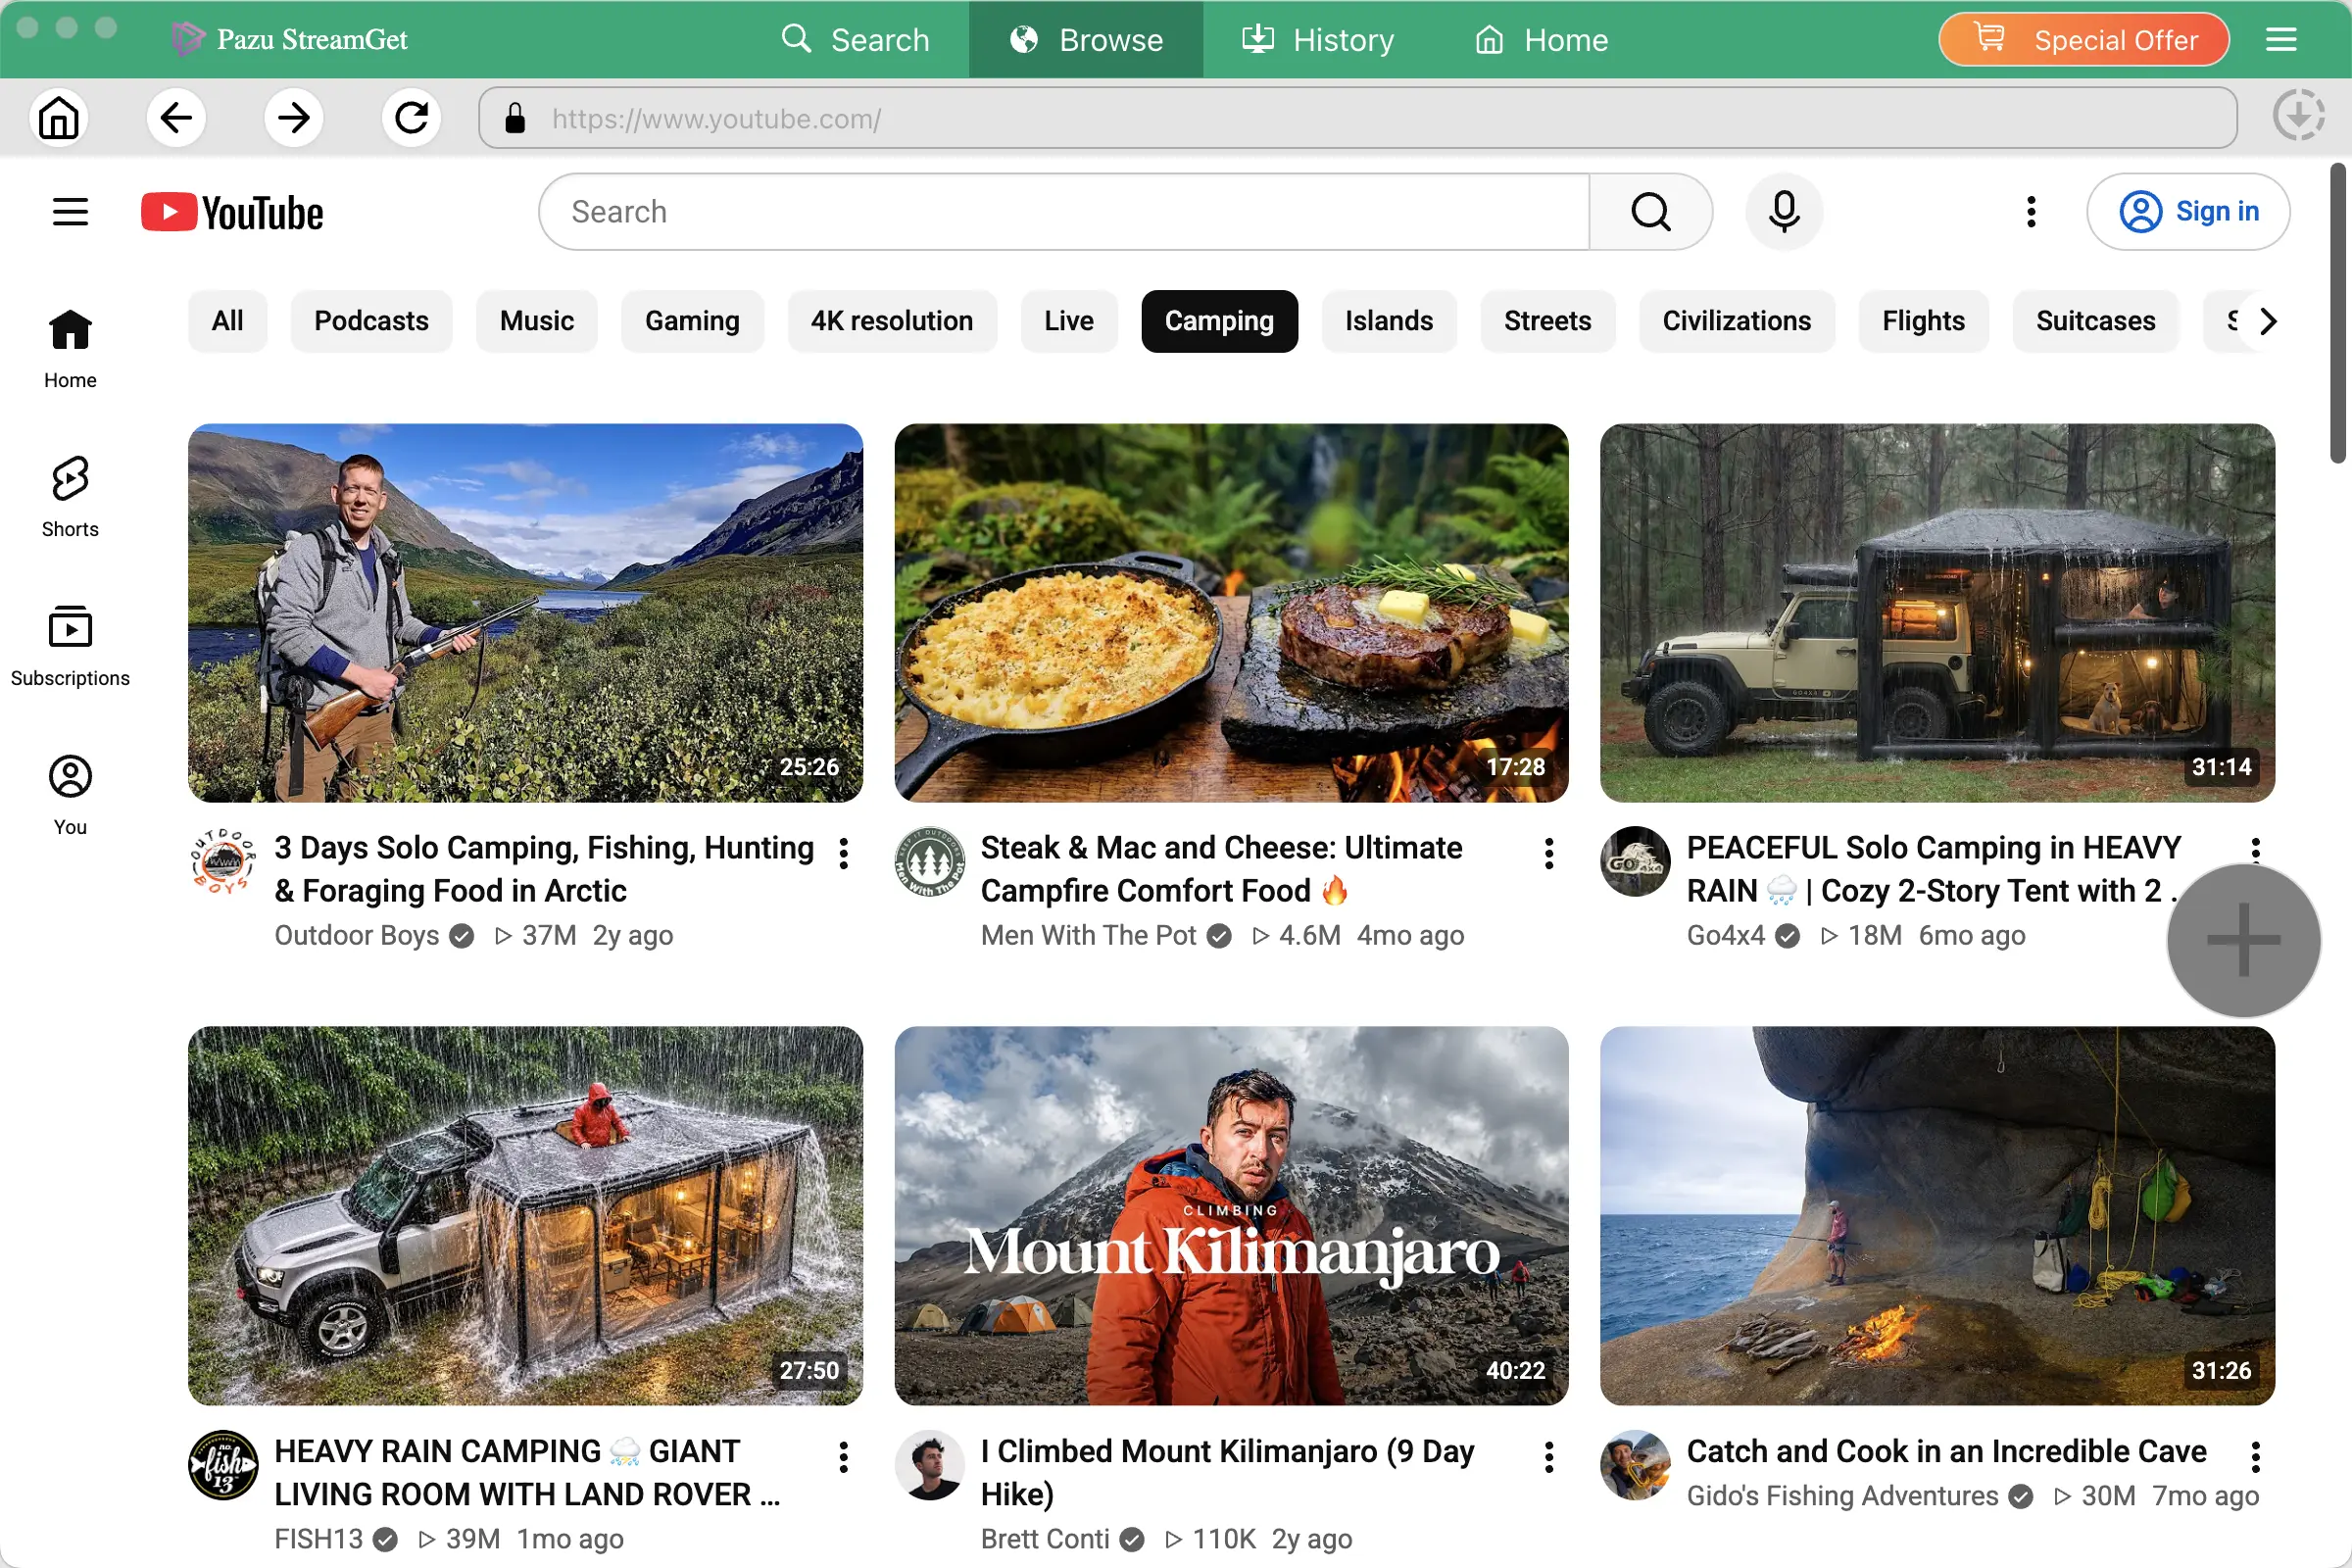Open the Outdoor Boys channel link

[356, 935]
